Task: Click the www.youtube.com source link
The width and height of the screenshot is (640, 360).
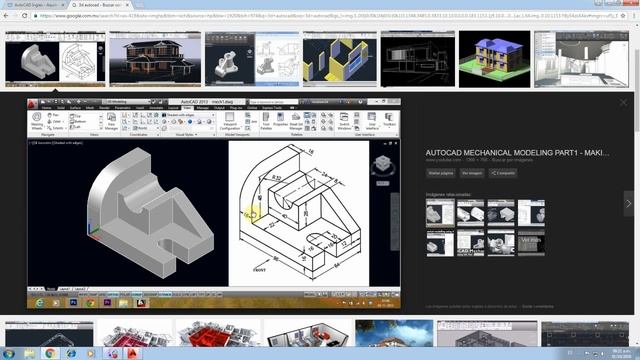Action: (x=443, y=160)
